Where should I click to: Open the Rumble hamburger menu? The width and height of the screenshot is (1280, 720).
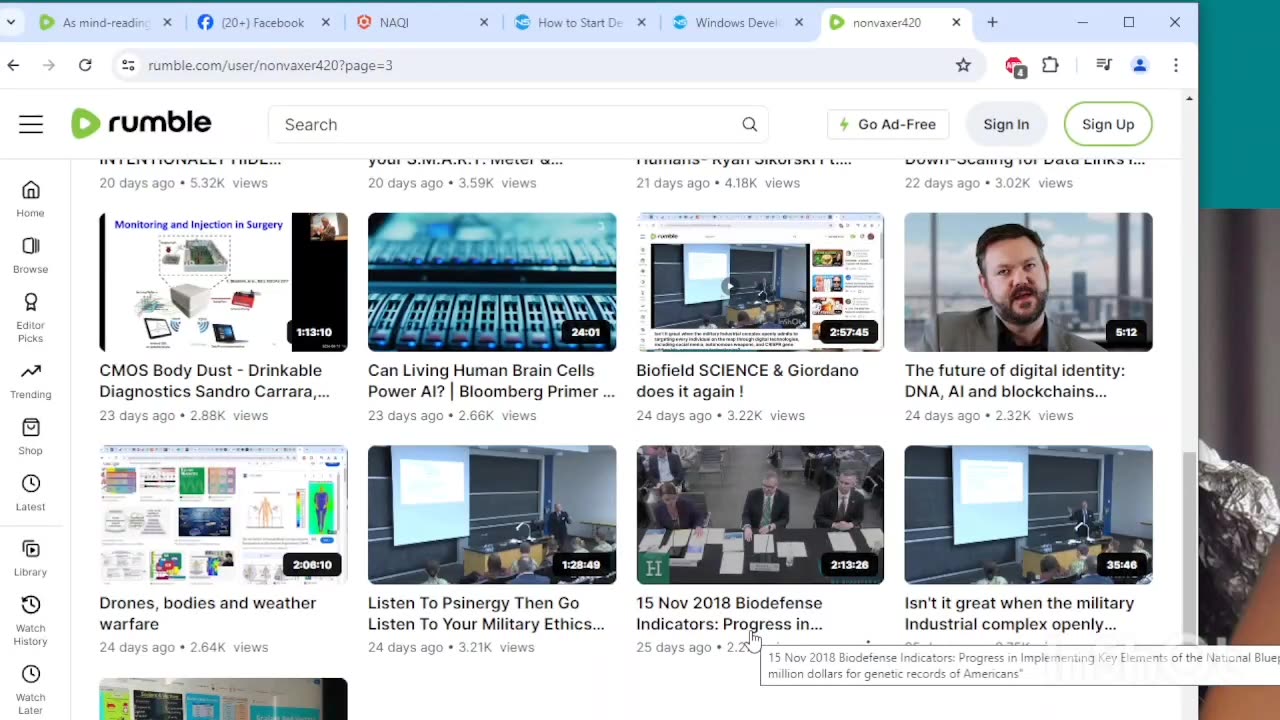31,124
